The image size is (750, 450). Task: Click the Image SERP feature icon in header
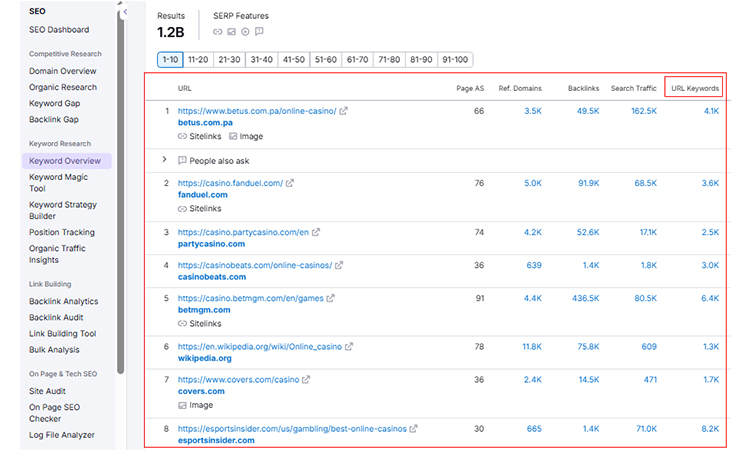click(232, 32)
